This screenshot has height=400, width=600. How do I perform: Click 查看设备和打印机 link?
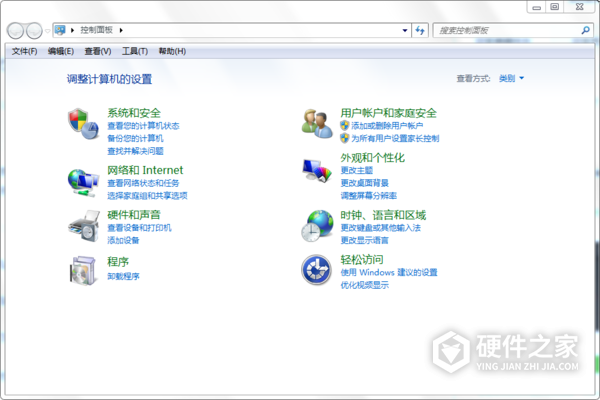[x=139, y=228]
